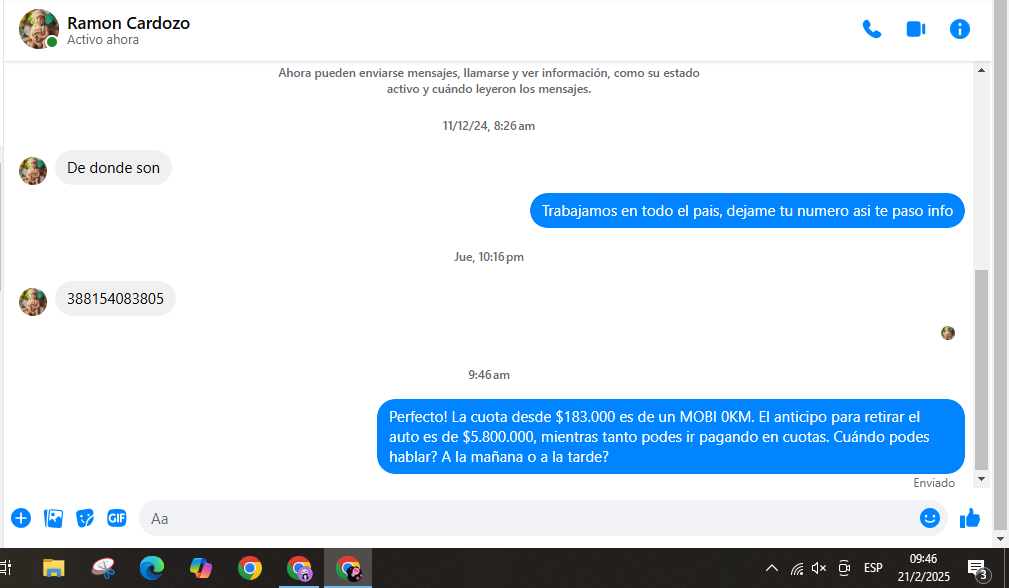This screenshot has width=1009, height=588.
Task: Start a voice call with Ramon Cardozo
Action: click(871, 29)
